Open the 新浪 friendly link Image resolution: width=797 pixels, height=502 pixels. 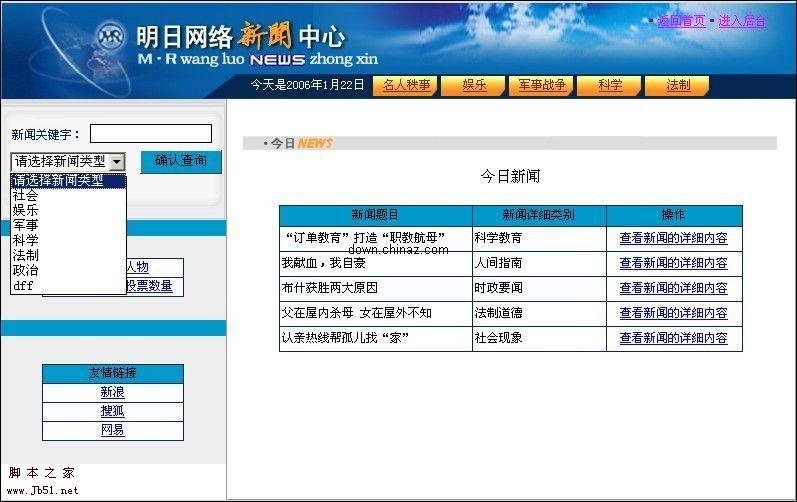coord(112,392)
